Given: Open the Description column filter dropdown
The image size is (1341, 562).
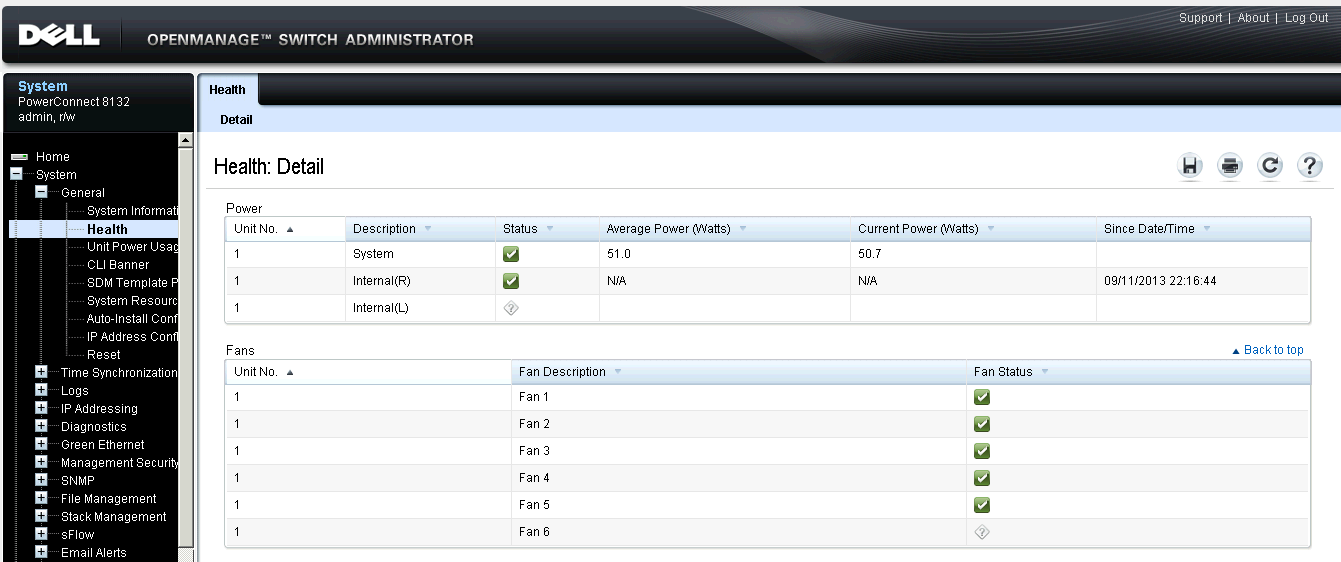Looking at the screenshot, I should [428, 229].
